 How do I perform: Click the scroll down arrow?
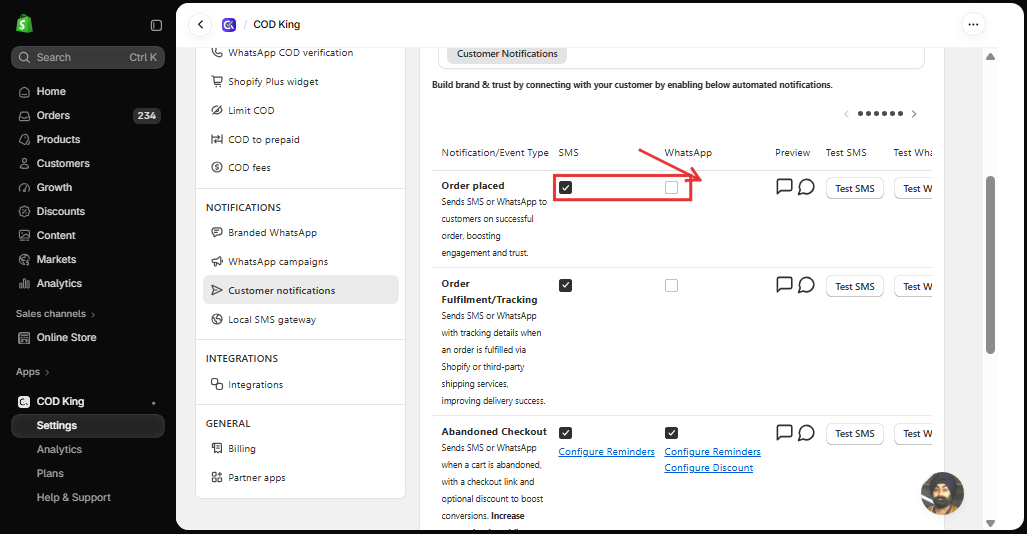990,523
